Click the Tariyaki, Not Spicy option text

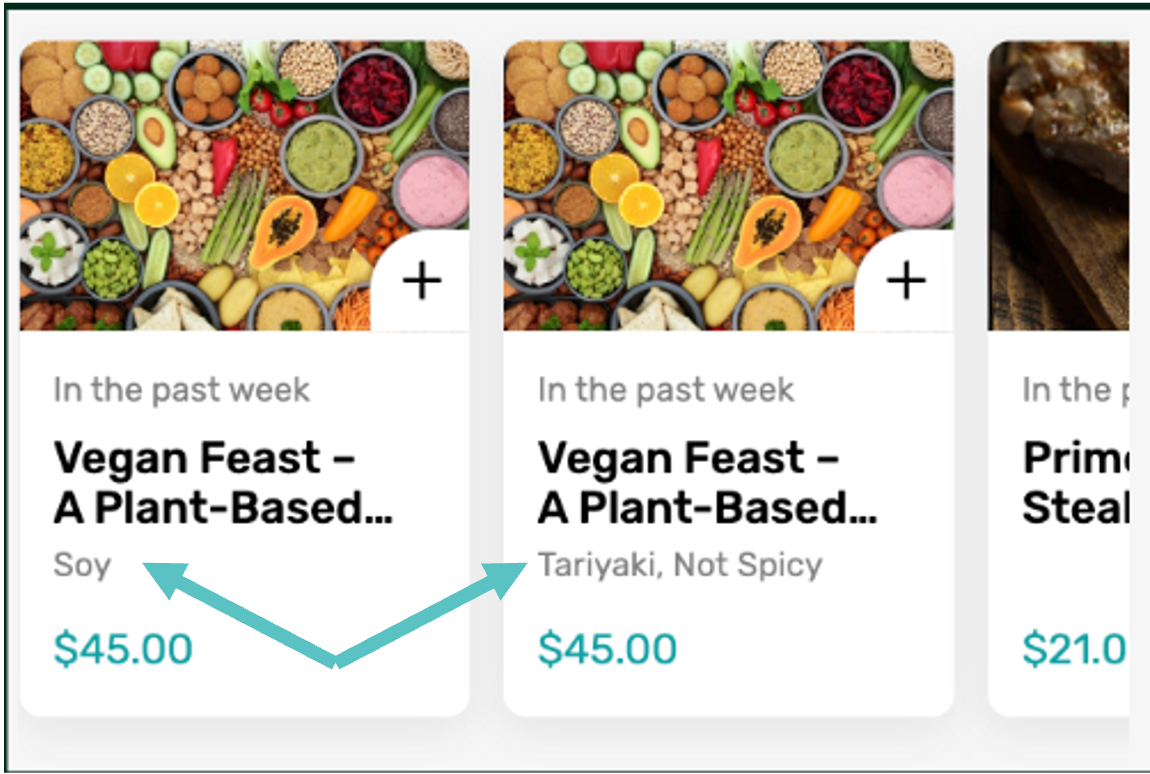point(680,565)
